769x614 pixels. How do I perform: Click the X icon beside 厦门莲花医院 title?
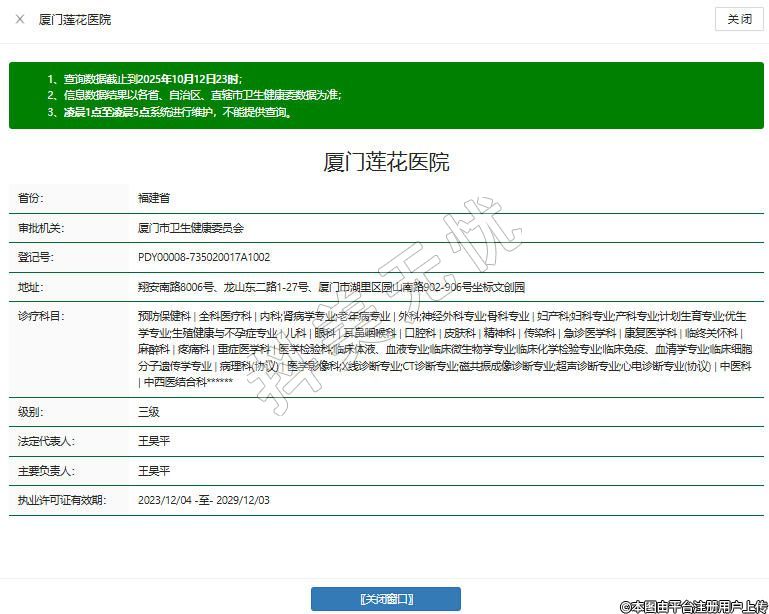click(x=20, y=20)
